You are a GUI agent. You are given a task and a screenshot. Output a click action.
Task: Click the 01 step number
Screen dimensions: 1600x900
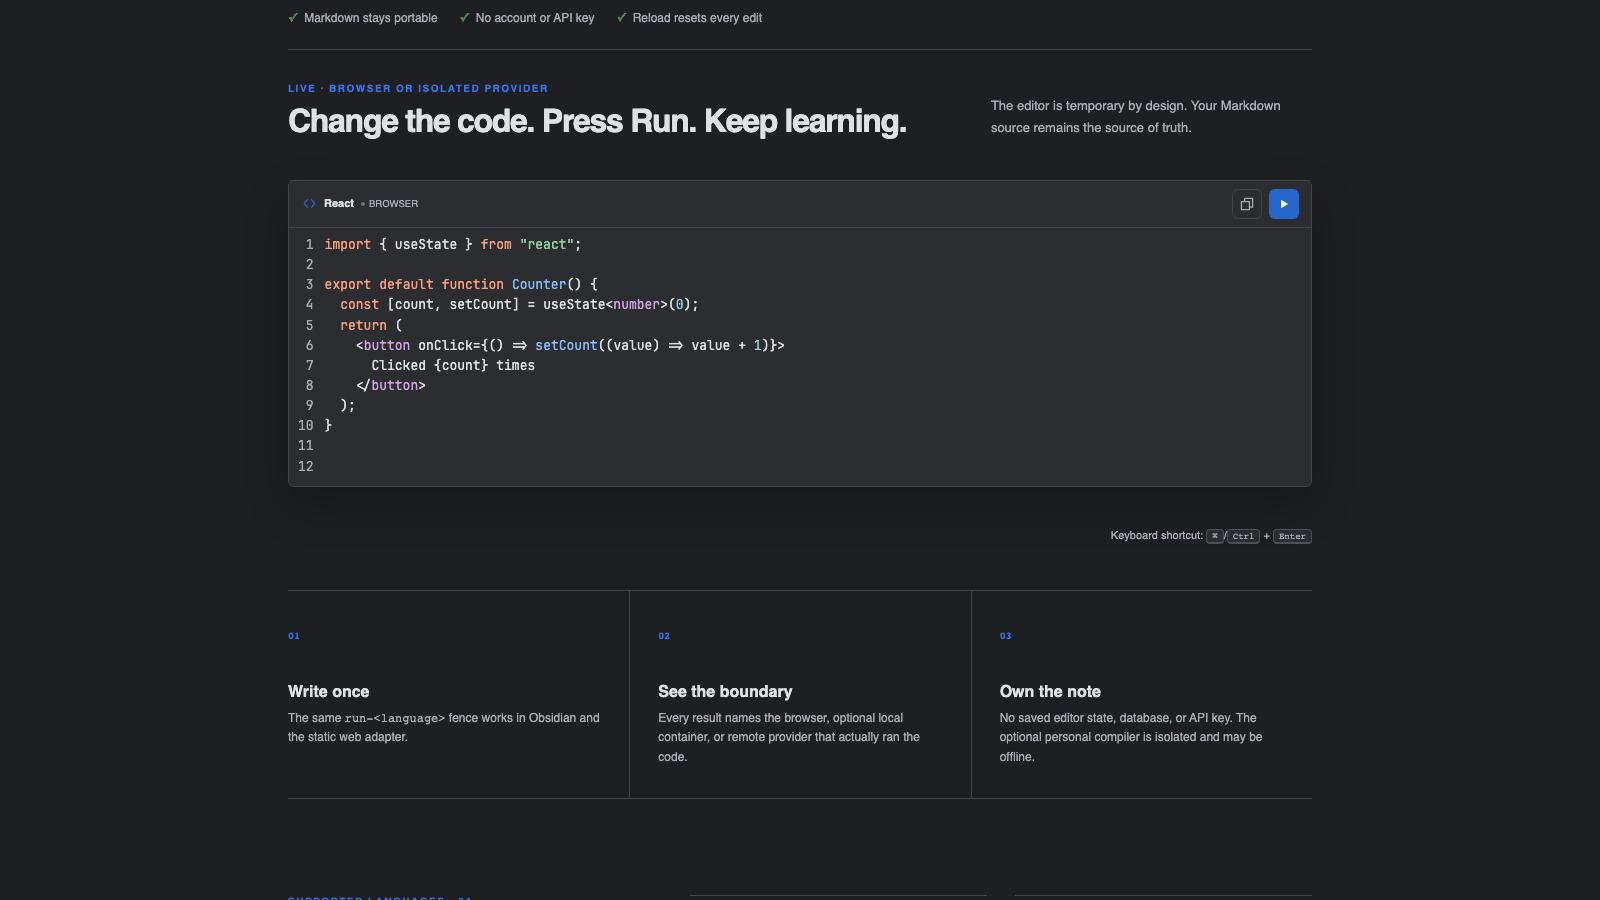(x=294, y=636)
